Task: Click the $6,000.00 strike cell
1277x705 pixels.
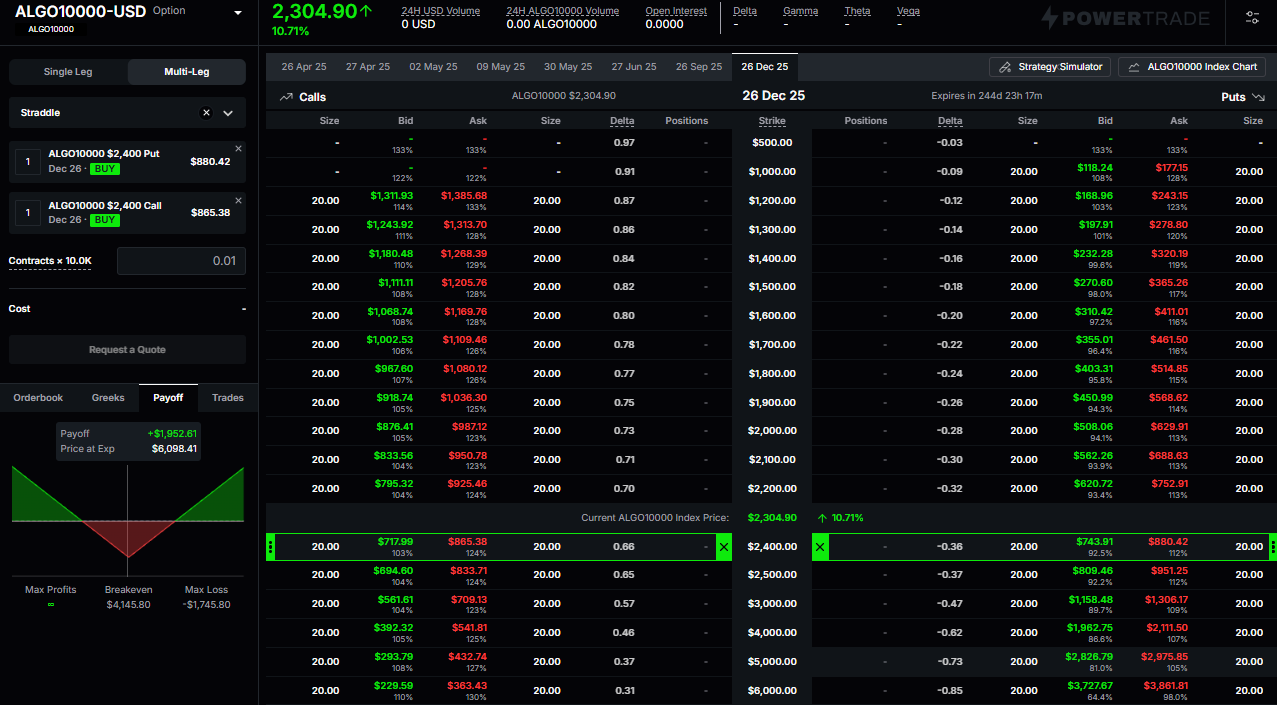Action: click(772, 690)
